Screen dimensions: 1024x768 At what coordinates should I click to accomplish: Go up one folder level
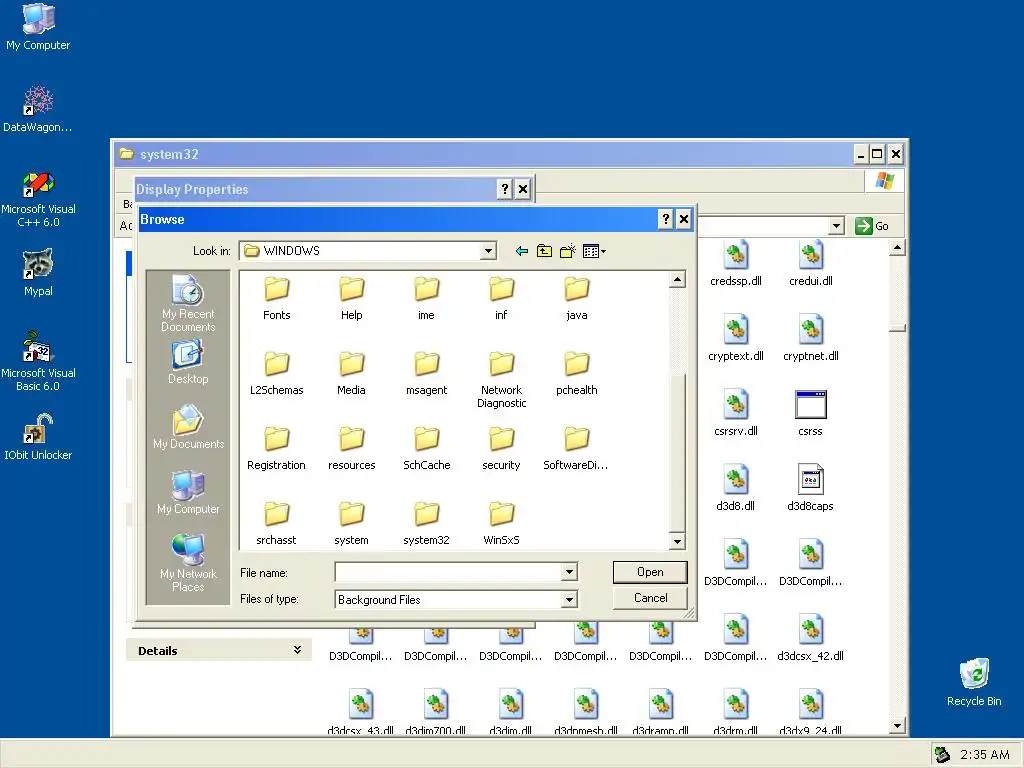544,251
